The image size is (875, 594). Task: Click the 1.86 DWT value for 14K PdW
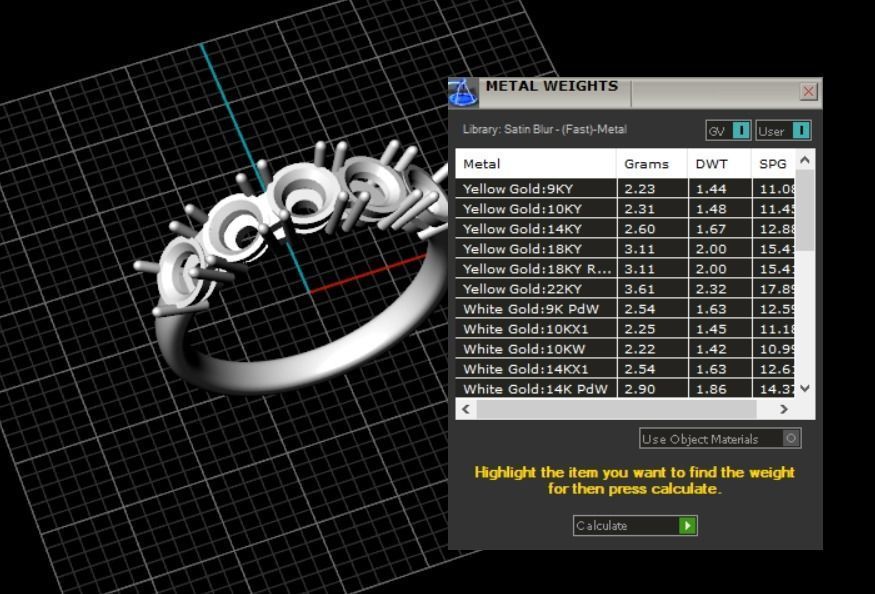[711, 389]
